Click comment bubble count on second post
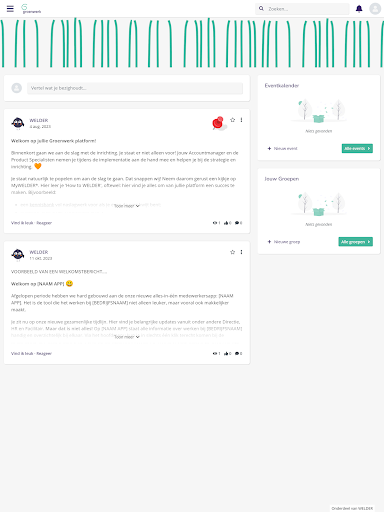 (238, 353)
